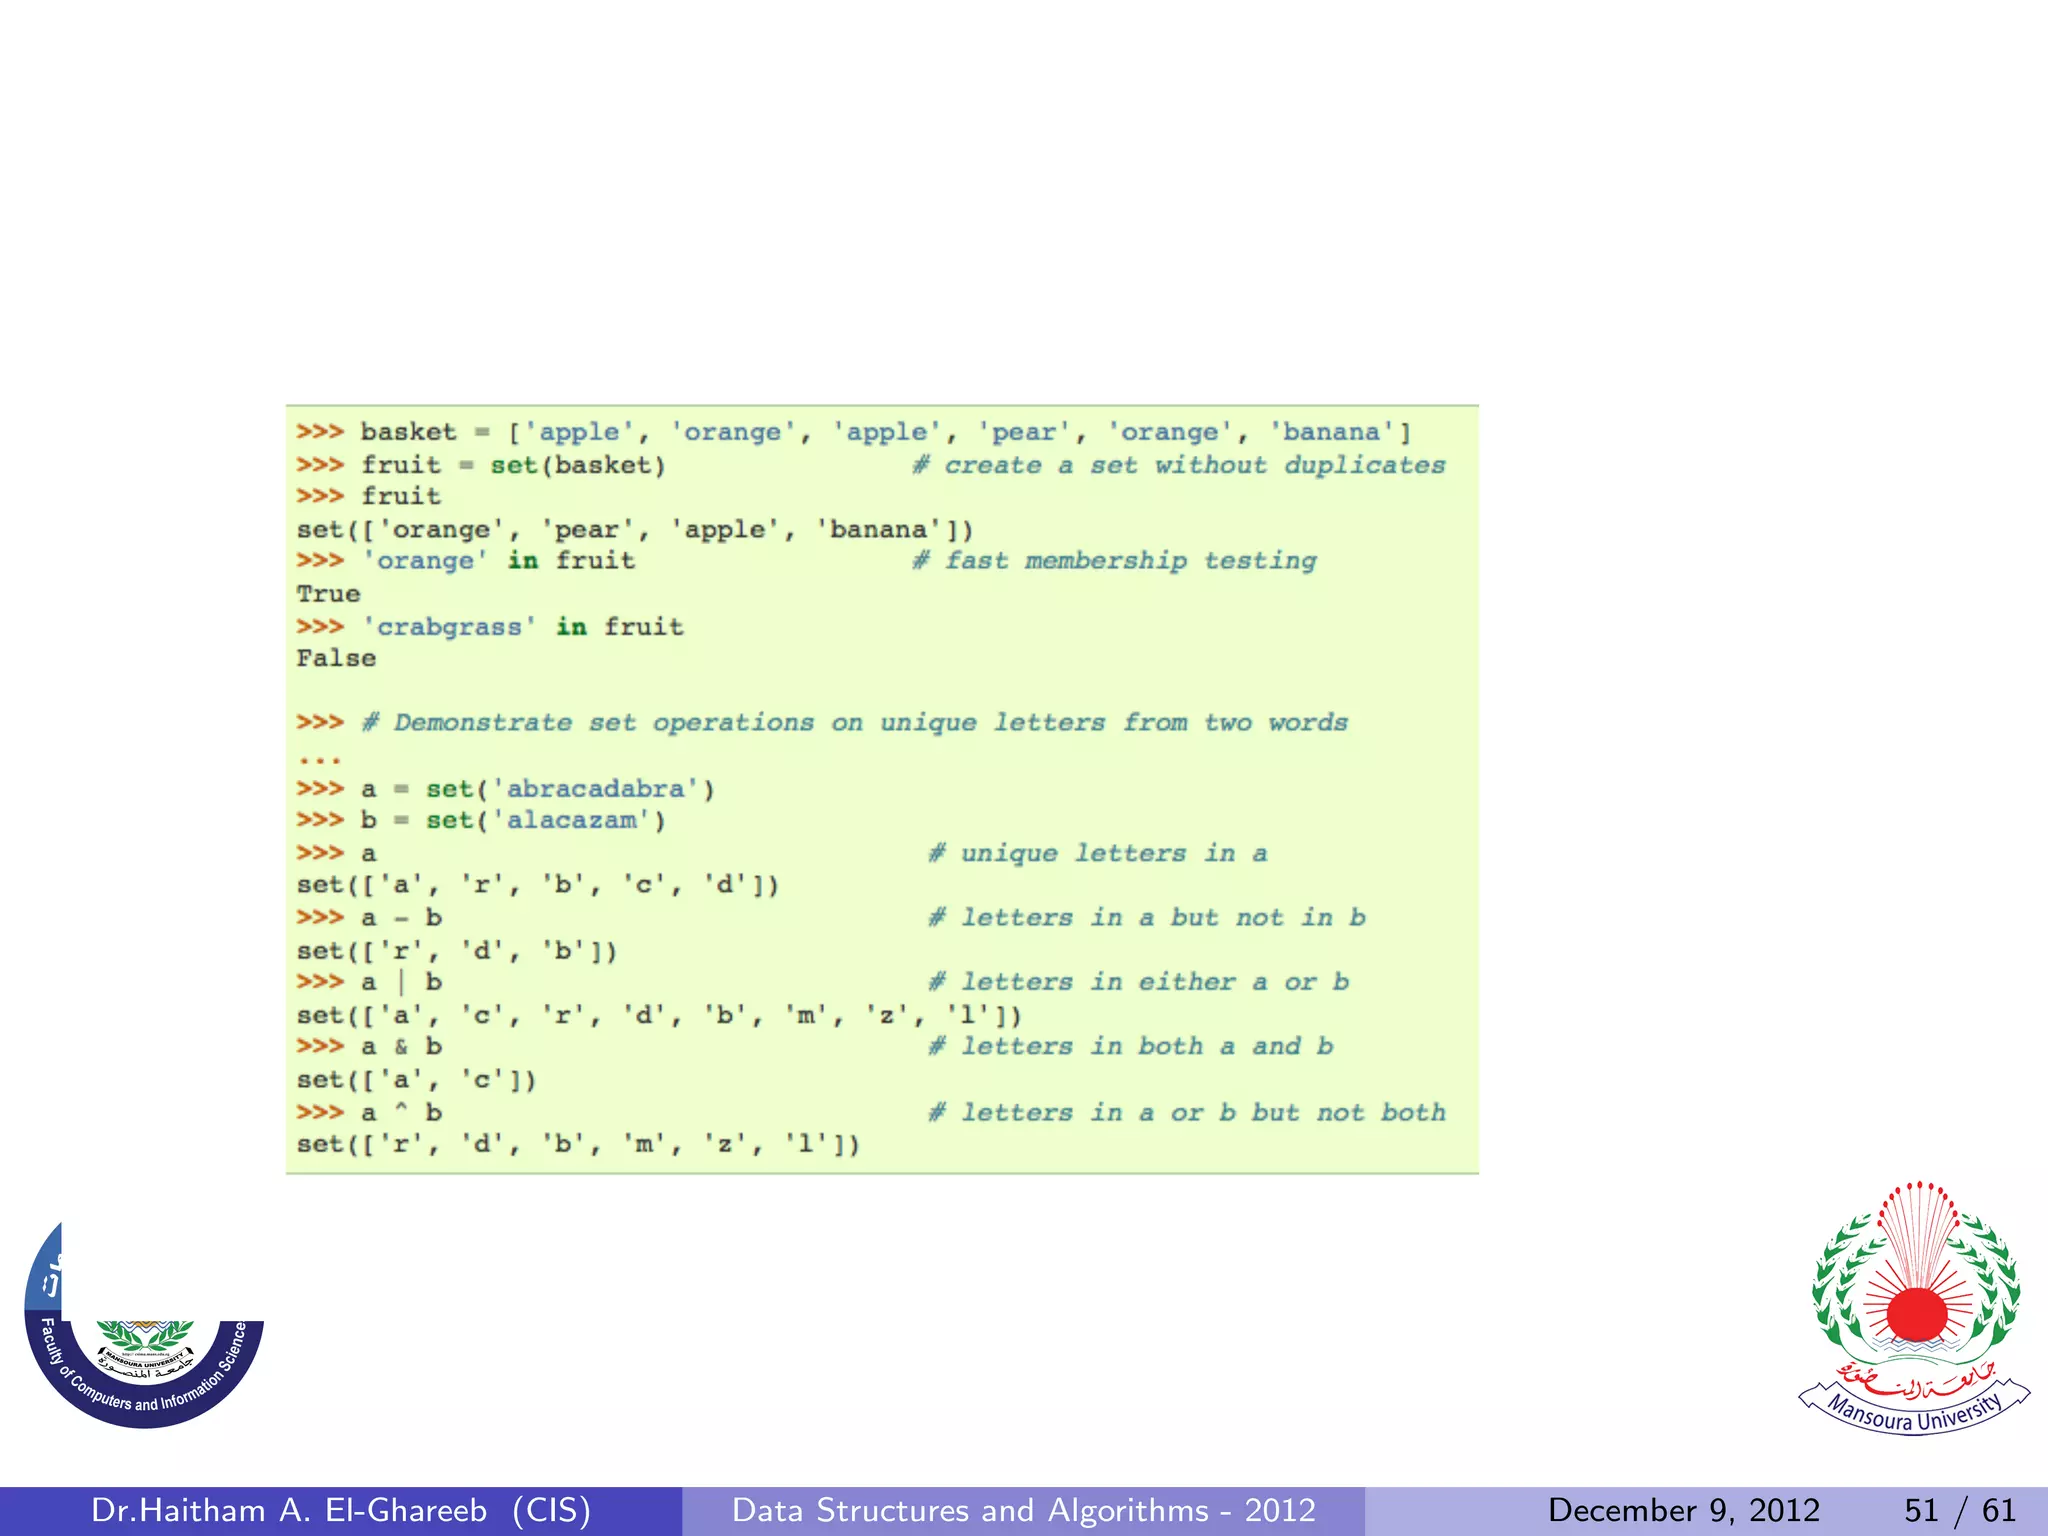Click the a & b expression line
Screen dimensions: 2048x1536
tap(369, 1046)
